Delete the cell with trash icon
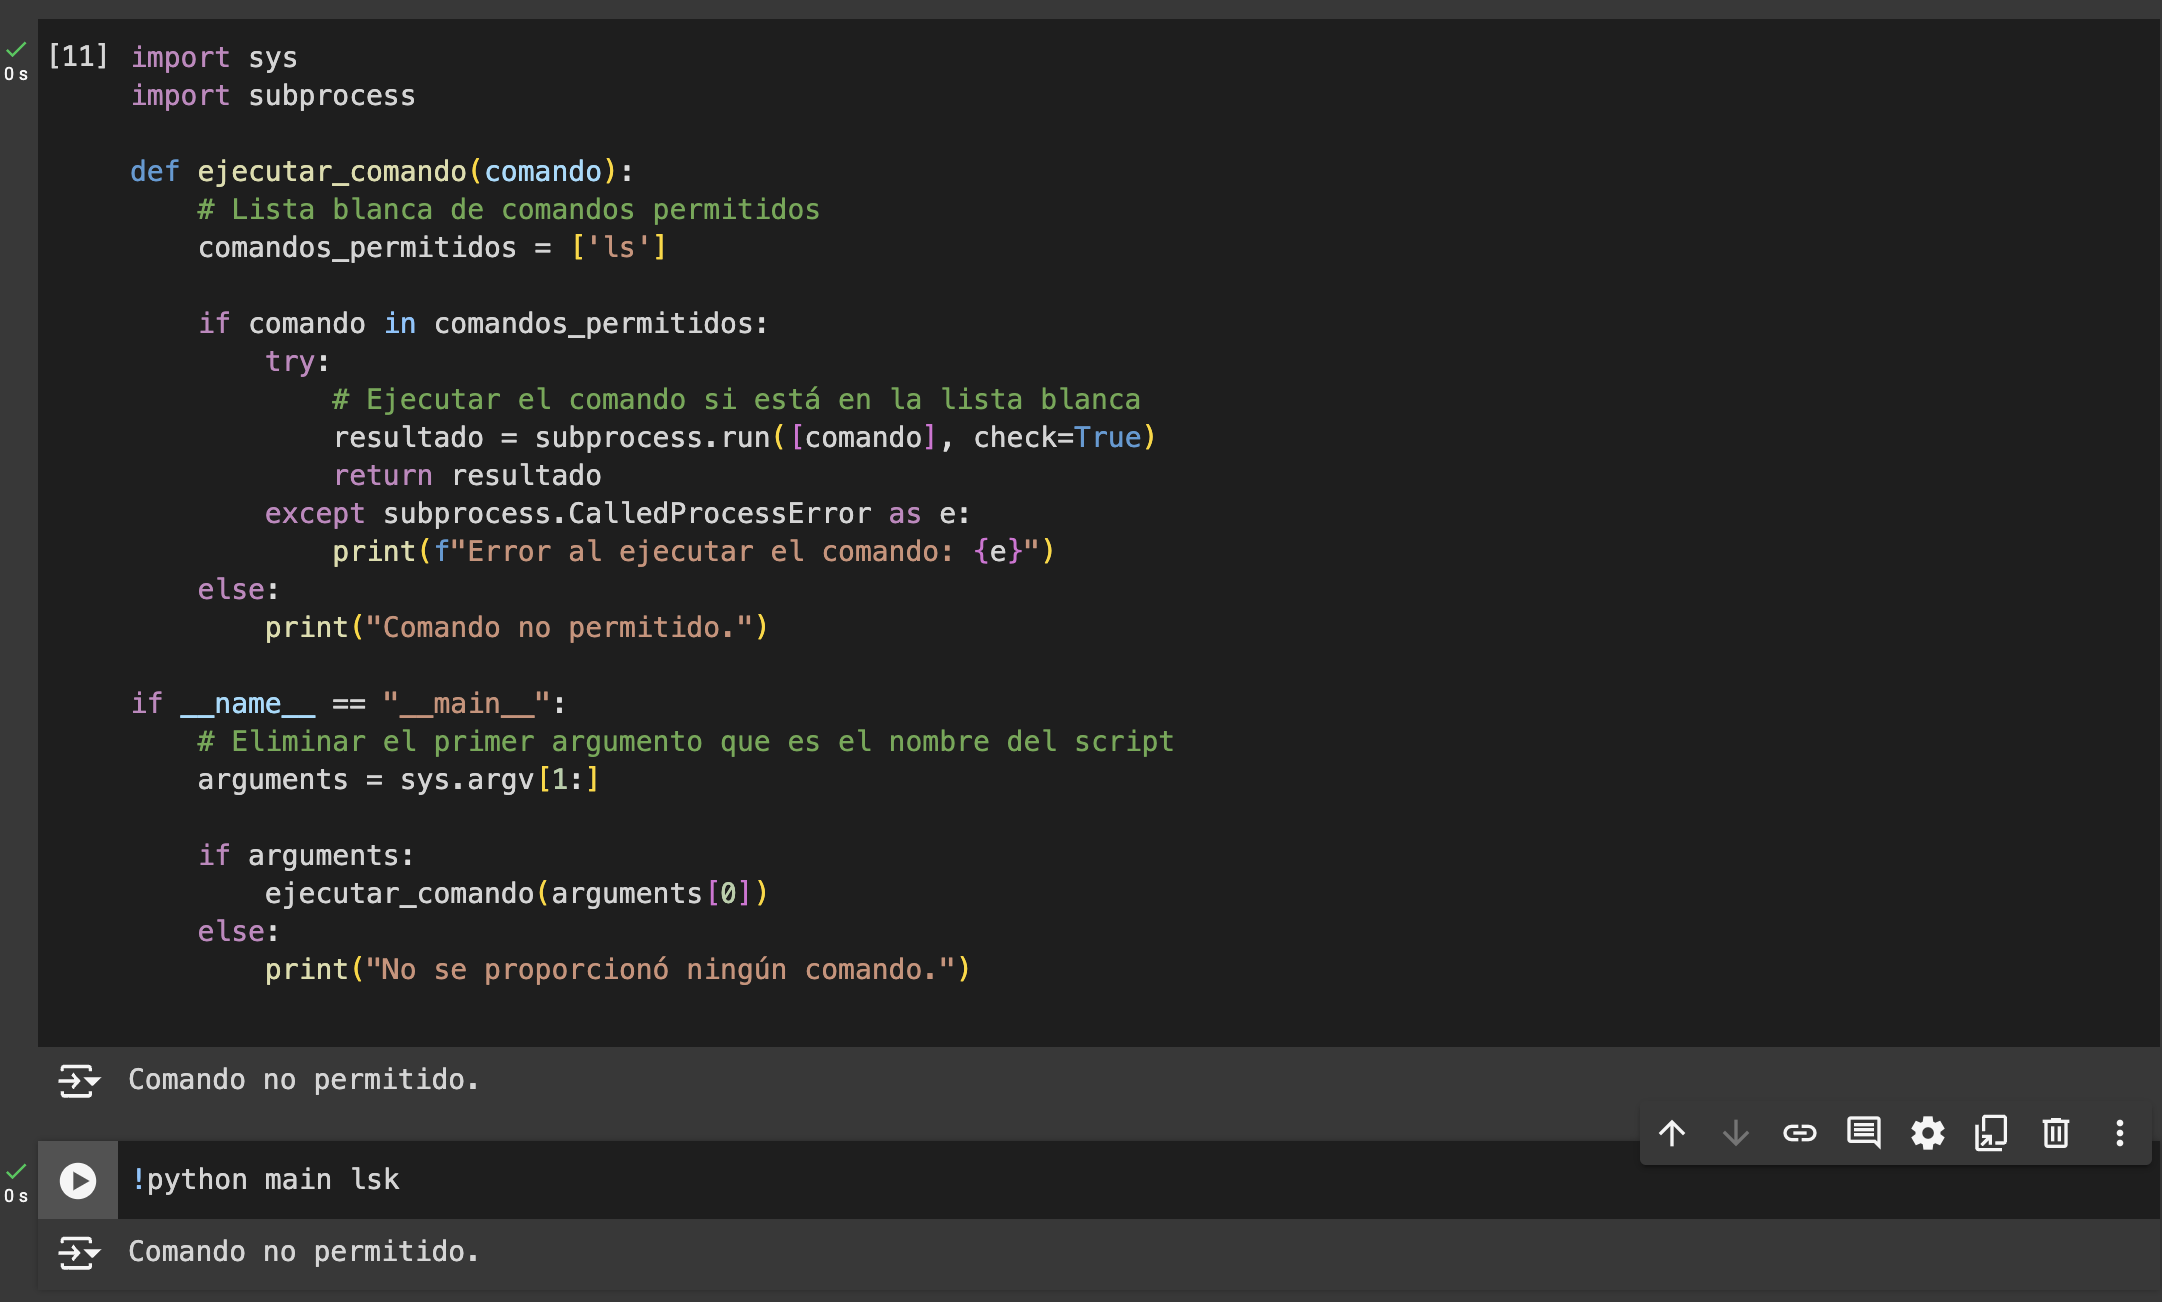 pyautogui.click(x=2055, y=1133)
